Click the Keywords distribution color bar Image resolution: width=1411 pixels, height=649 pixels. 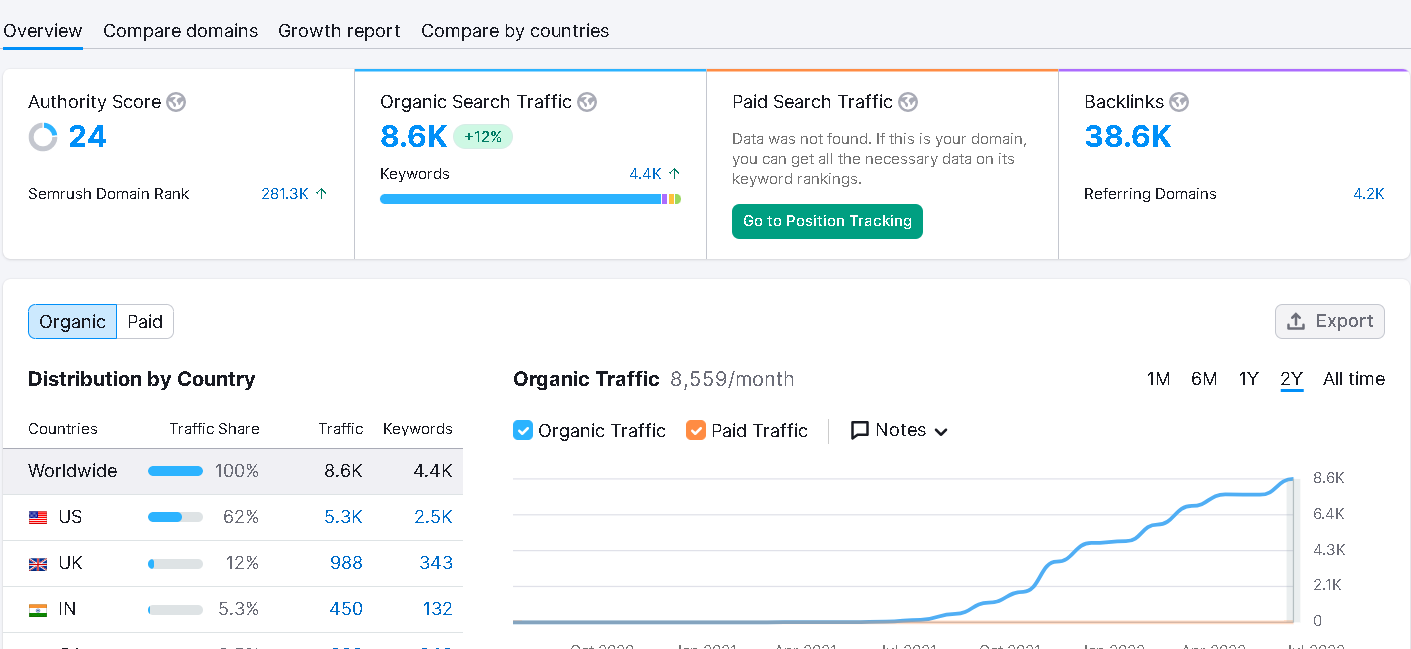pyautogui.click(x=530, y=199)
